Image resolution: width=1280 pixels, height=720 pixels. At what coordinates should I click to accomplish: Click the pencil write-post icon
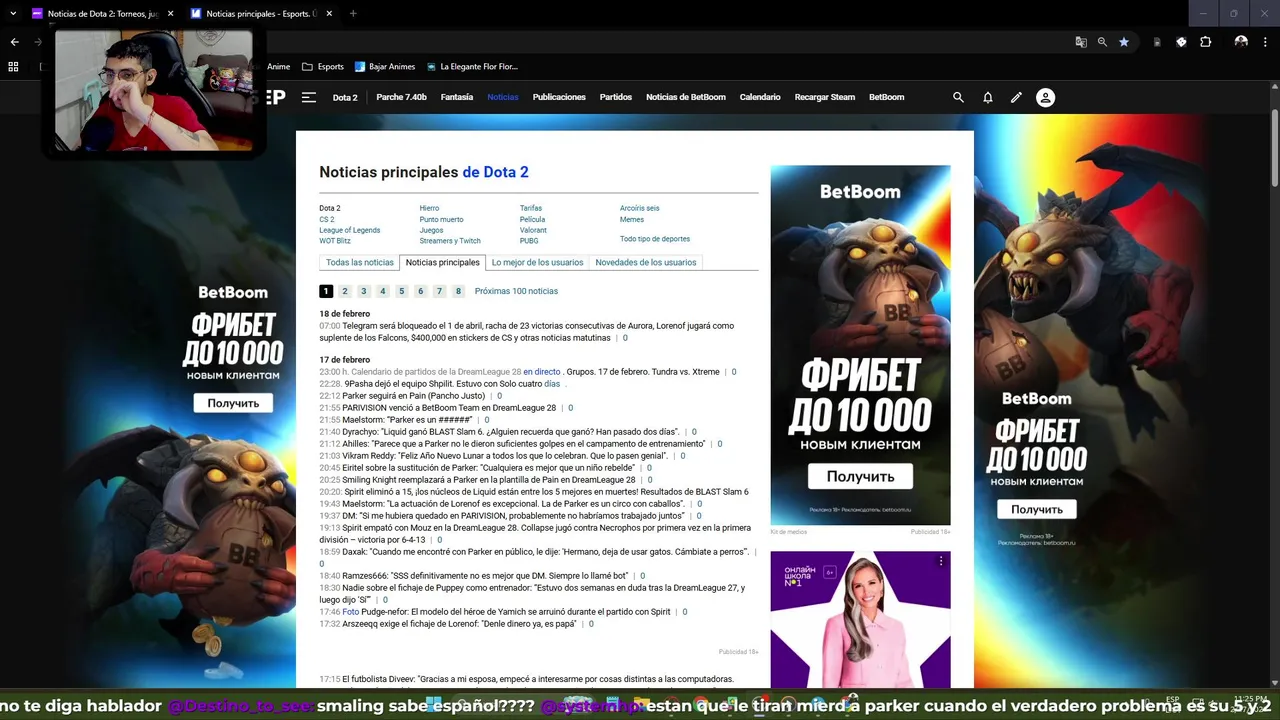pyautogui.click(x=1016, y=97)
